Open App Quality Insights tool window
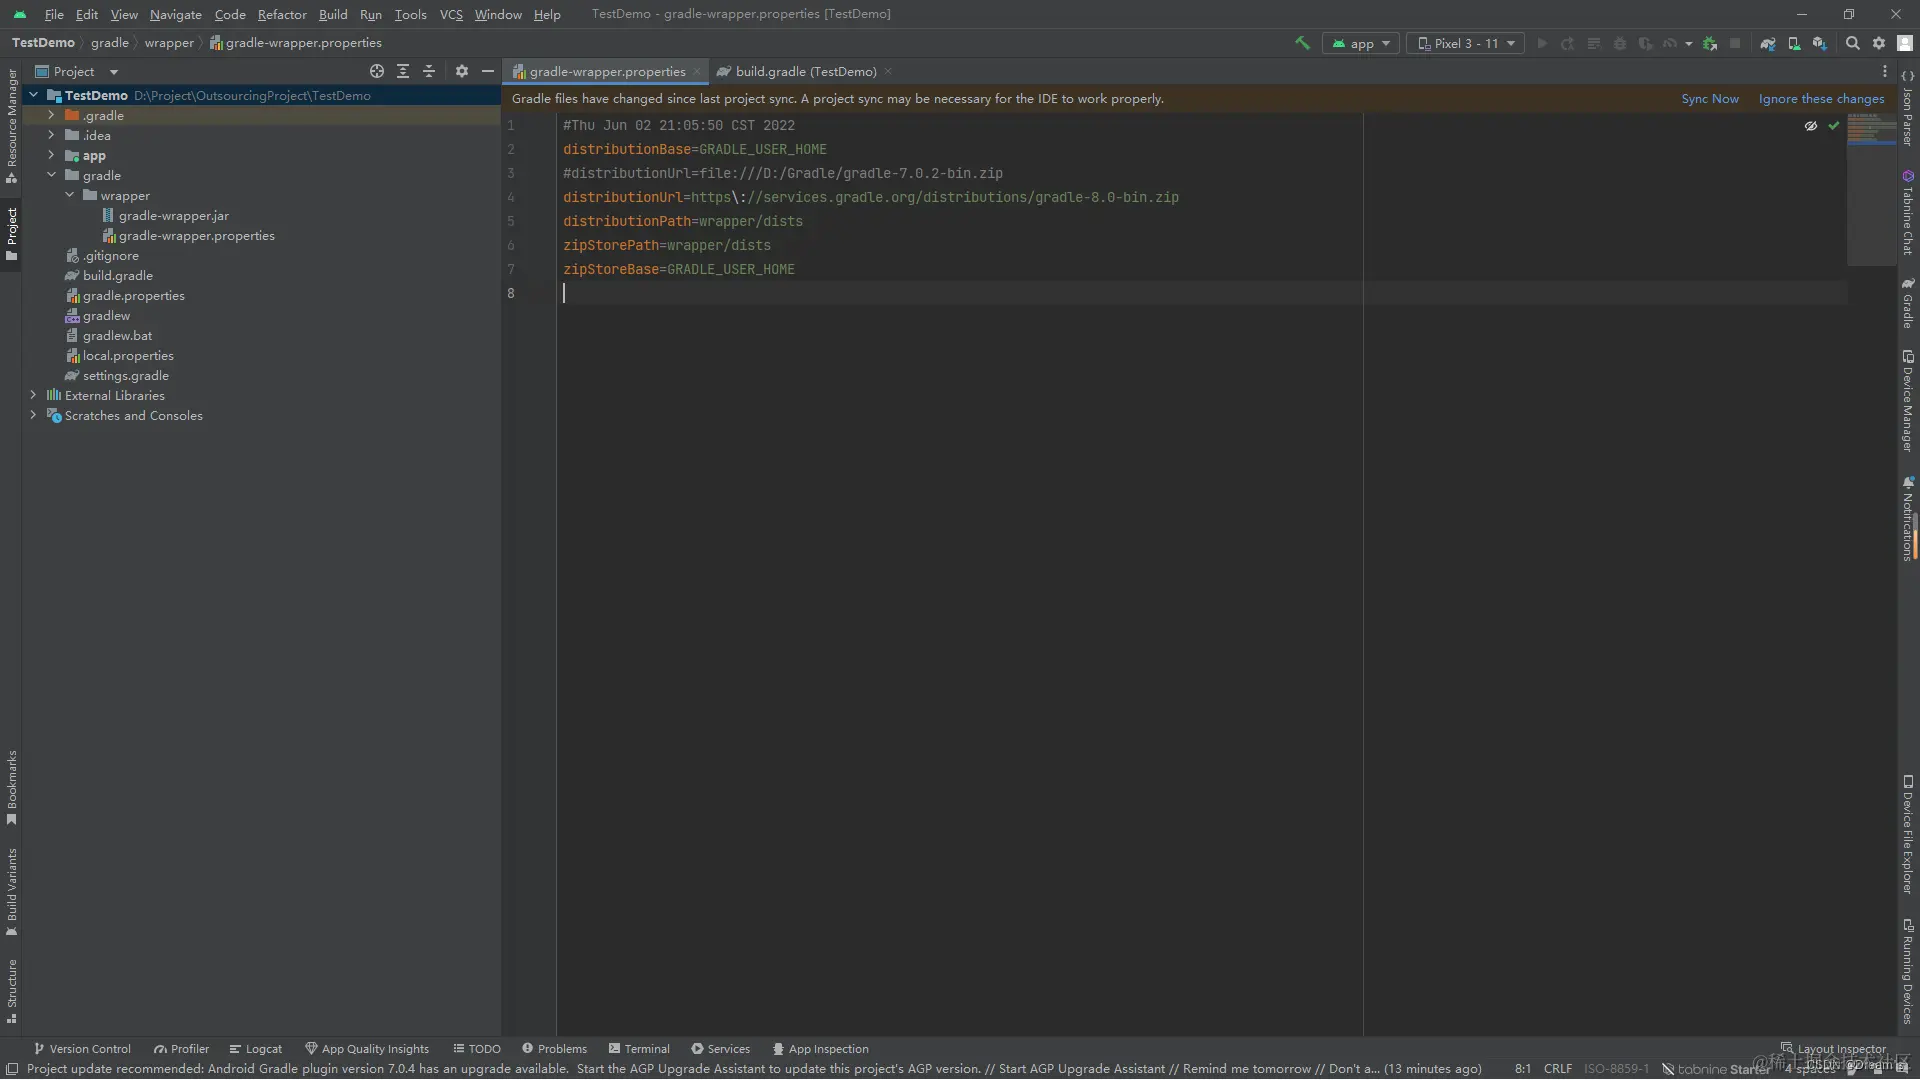 pos(367,1049)
